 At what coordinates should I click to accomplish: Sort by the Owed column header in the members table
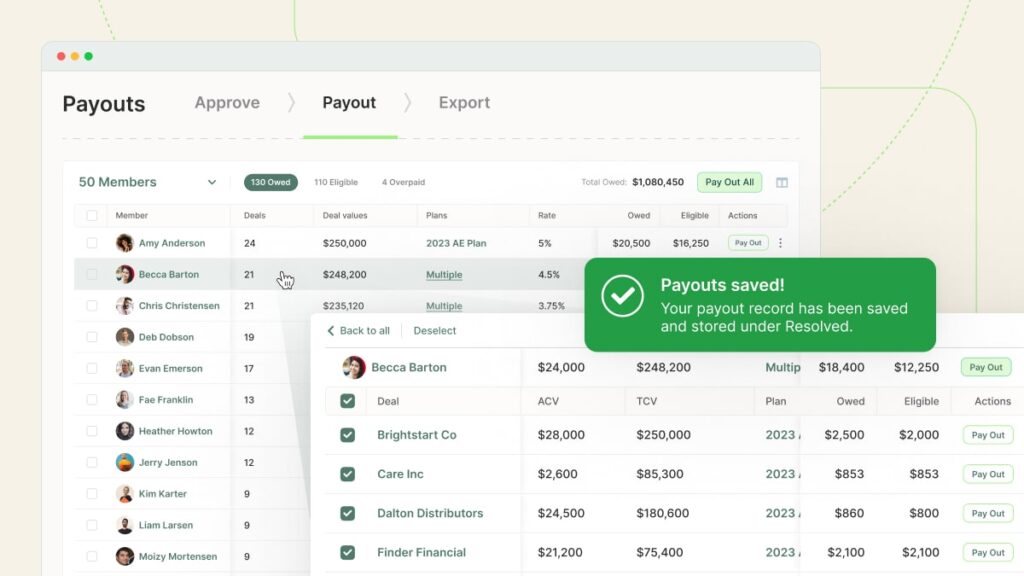[x=639, y=216]
